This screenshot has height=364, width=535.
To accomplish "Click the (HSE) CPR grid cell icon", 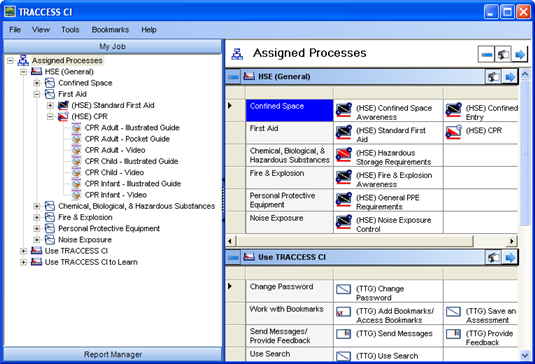I will (x=453, y=132).
